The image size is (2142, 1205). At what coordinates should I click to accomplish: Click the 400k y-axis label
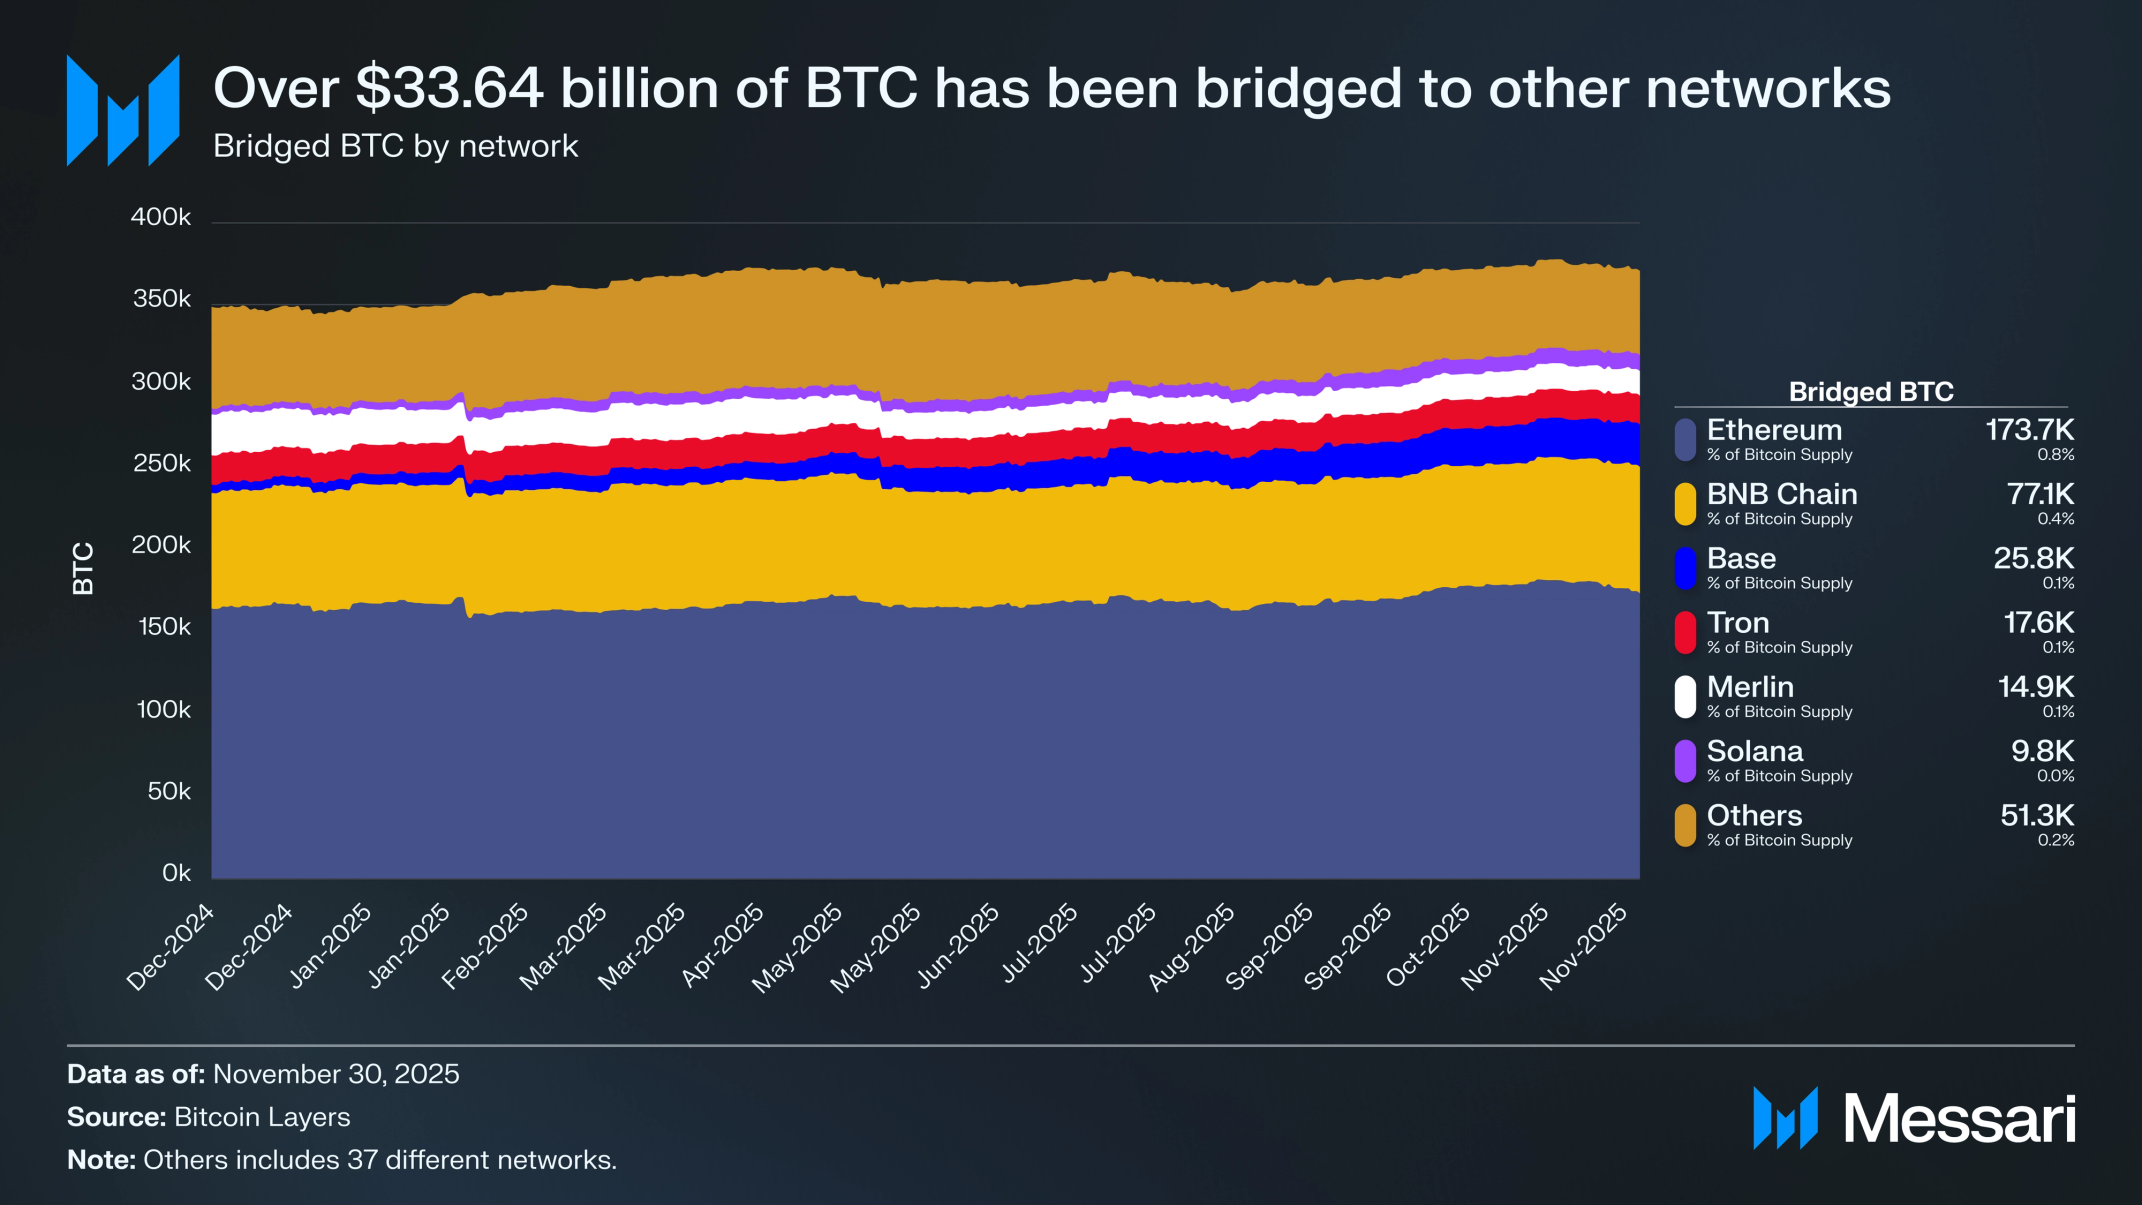(160, 217)
